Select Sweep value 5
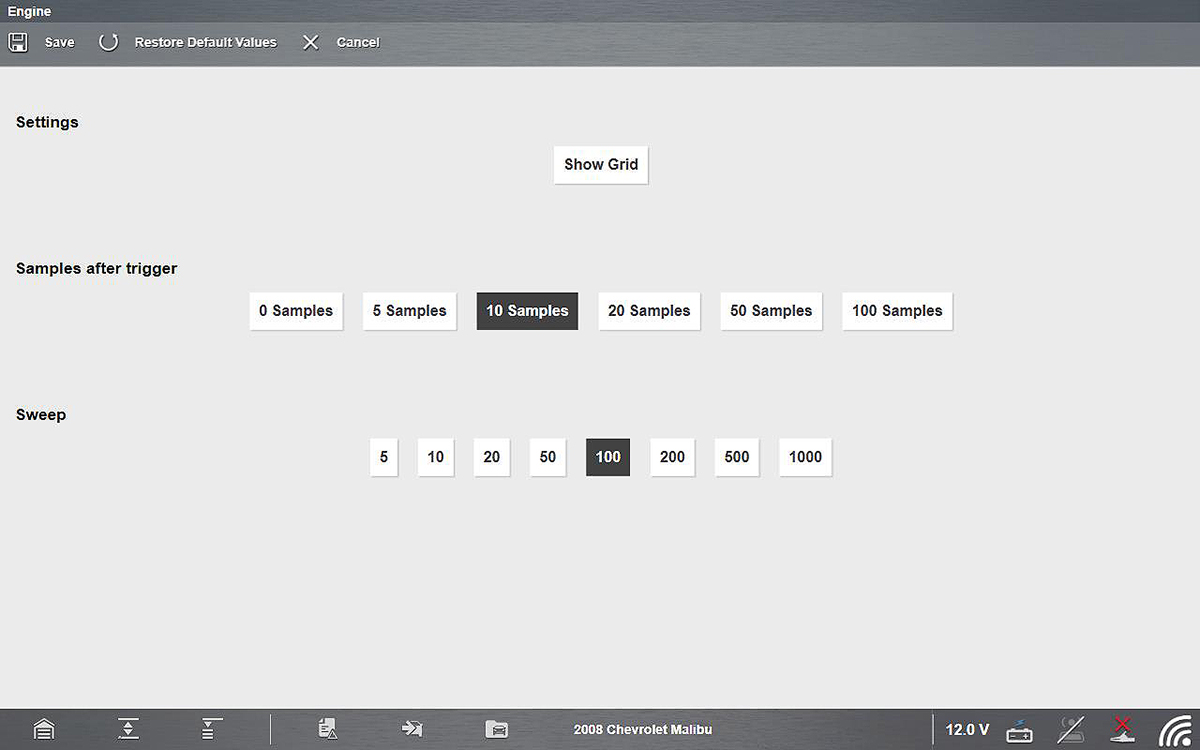The height and width of the screenshot is (750, 1200). pos(384,457)
